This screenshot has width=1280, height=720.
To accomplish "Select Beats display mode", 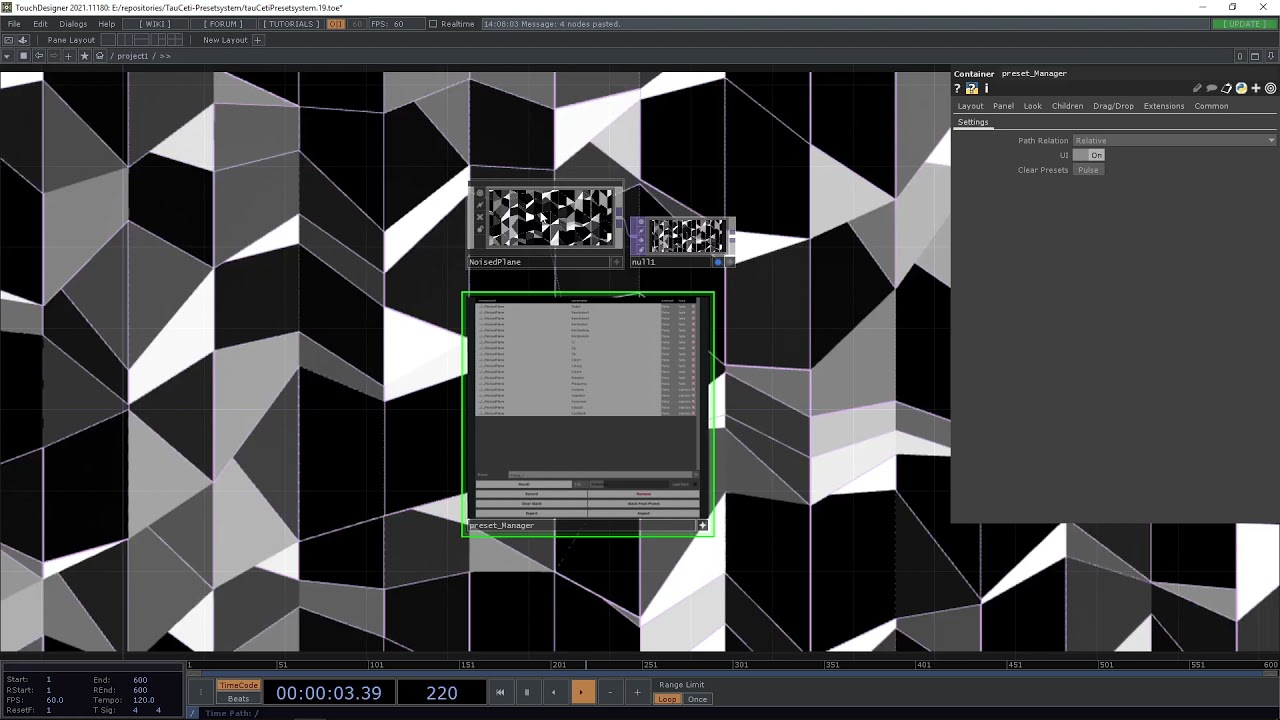I will pos(239,698).
